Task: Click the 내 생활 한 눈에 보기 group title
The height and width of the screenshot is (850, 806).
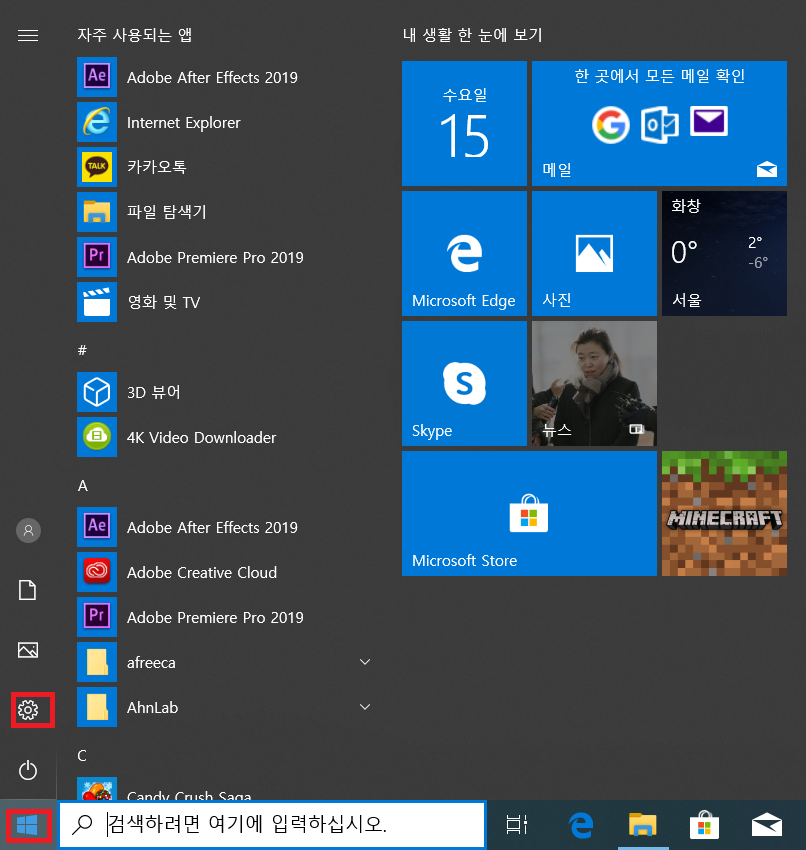Action: coord(473,35)
